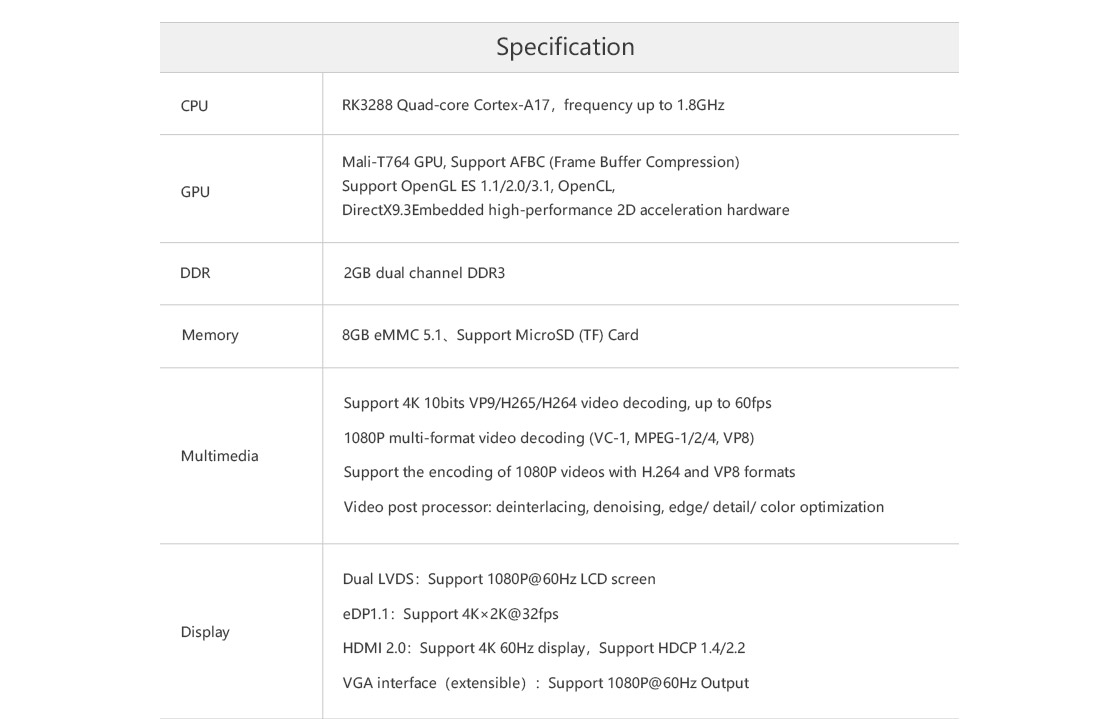The image size is (1118, 719).
Task: Click the H.264 and VP8 encoding line
Action: (x=569, y=472)
